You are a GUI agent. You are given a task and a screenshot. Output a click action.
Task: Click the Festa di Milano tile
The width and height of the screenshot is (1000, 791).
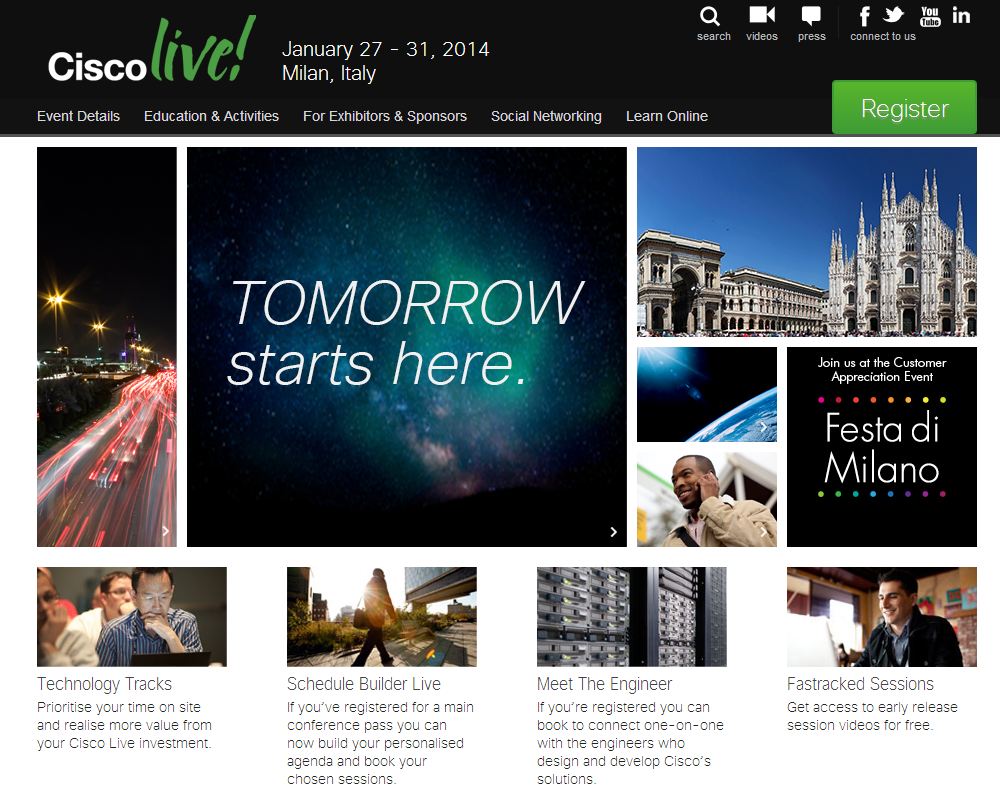[x=881, y=446]
